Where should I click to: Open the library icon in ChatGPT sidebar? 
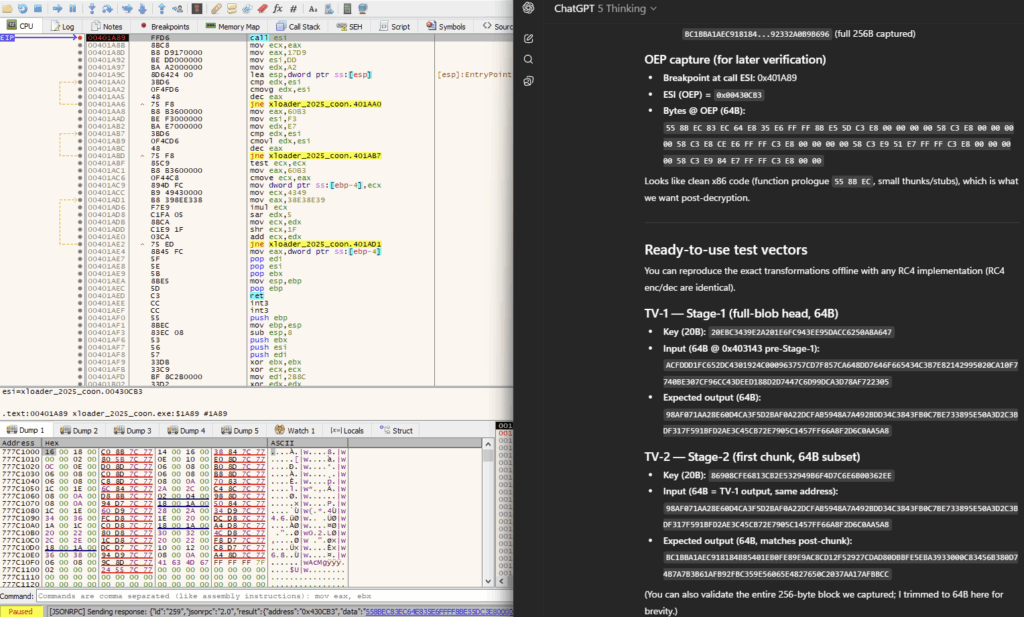pos(528,81)
